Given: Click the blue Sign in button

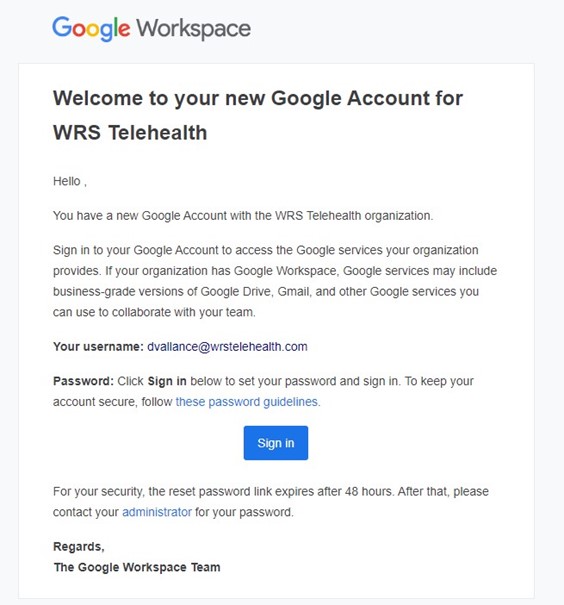Looking at the screenshot, I should click(275, 443).
